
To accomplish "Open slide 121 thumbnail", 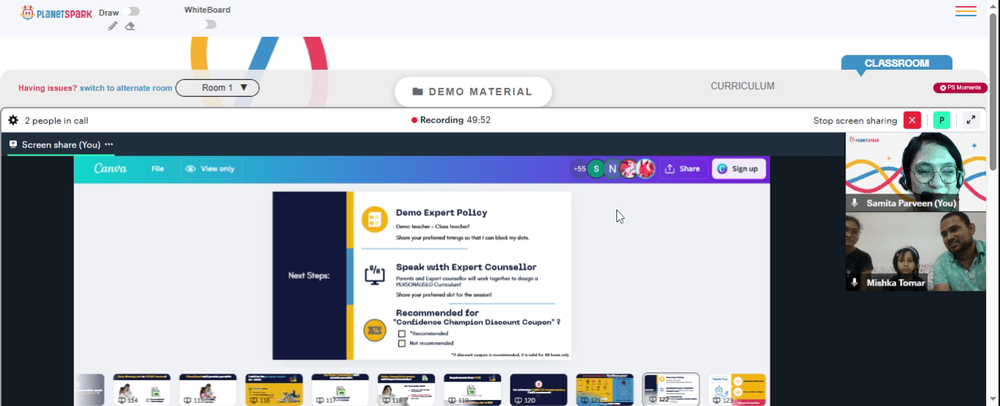I will [x=605, y=389].
